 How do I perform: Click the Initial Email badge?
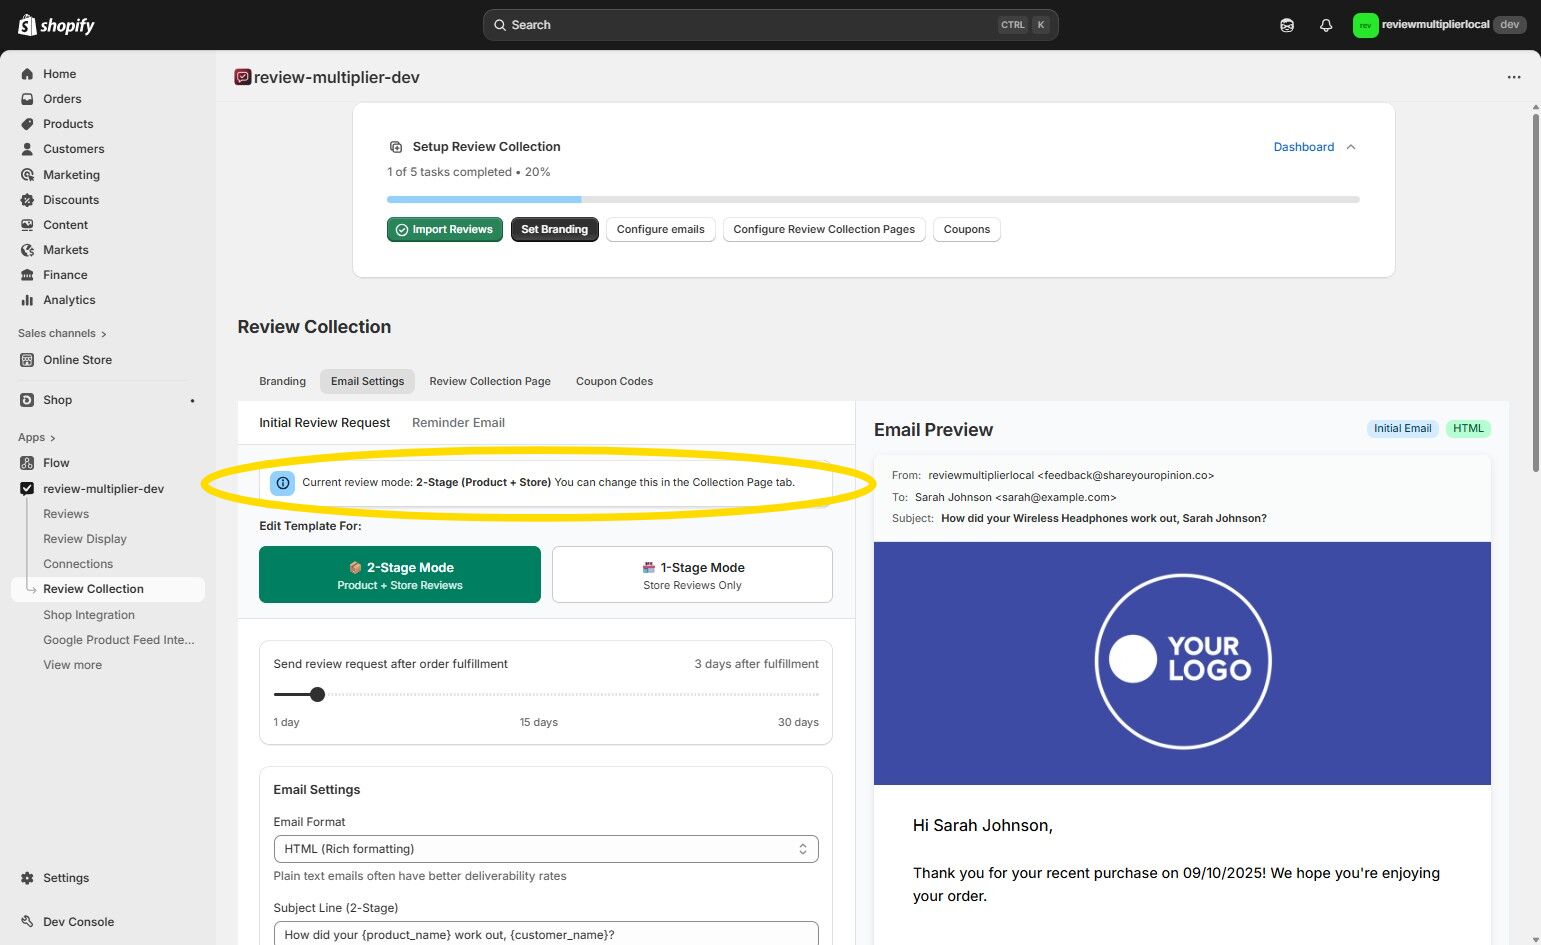coord(1402,429)
